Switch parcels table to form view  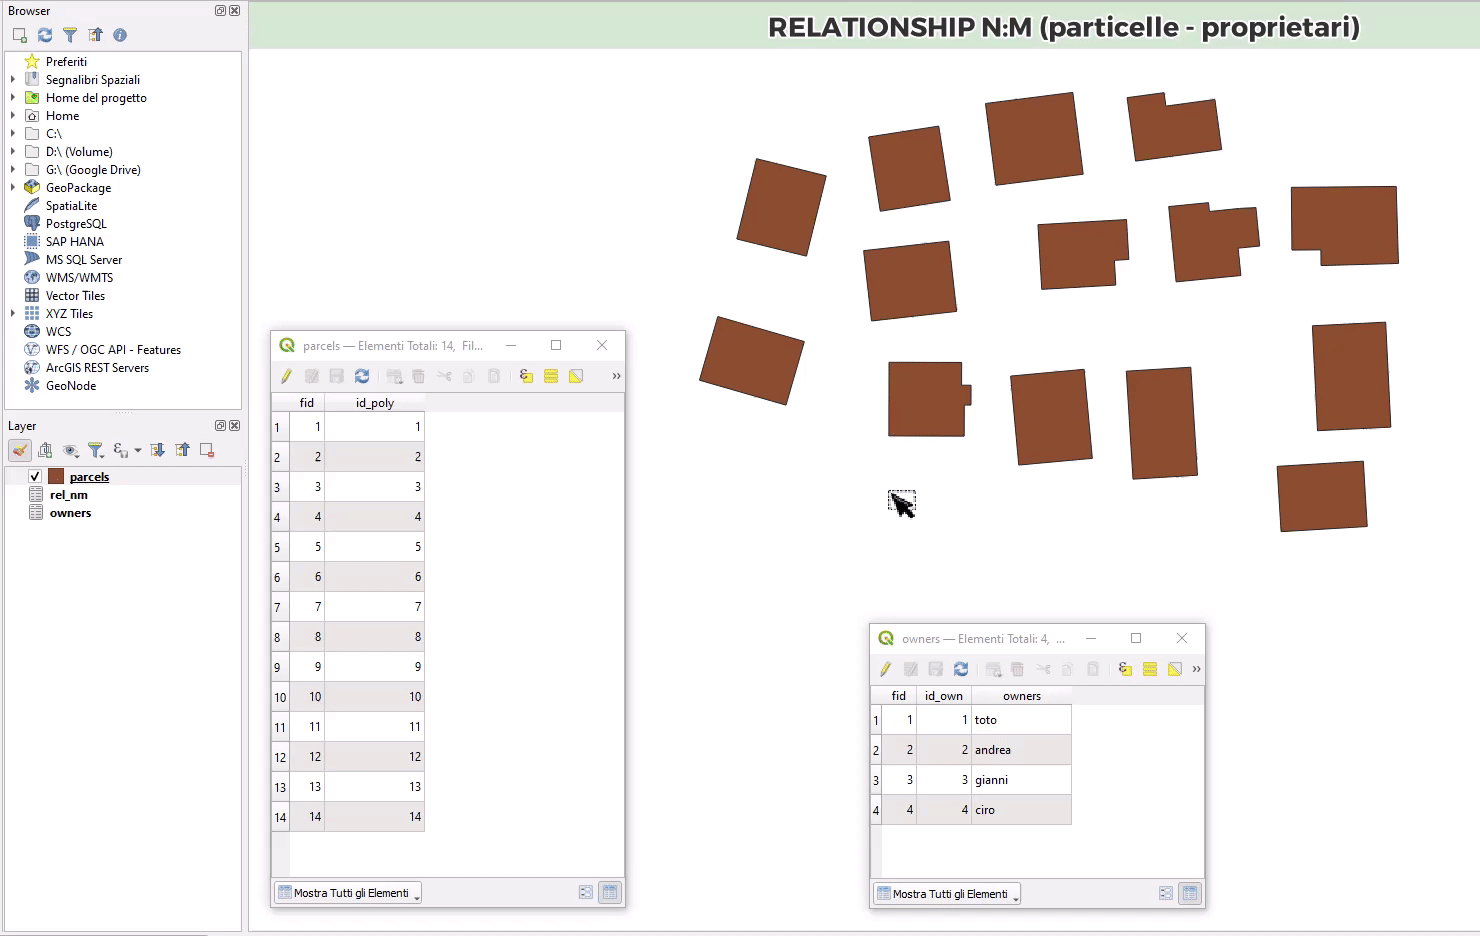point(586,893)
